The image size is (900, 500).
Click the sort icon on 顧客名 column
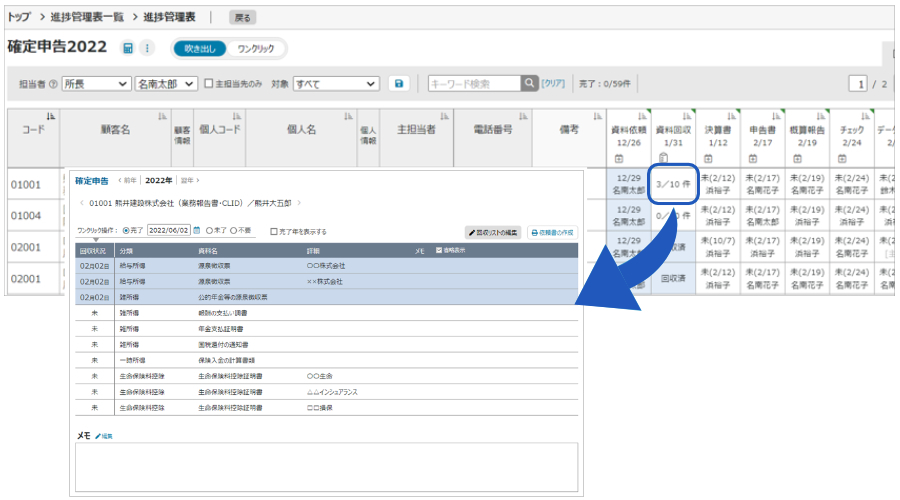[162, 117]
